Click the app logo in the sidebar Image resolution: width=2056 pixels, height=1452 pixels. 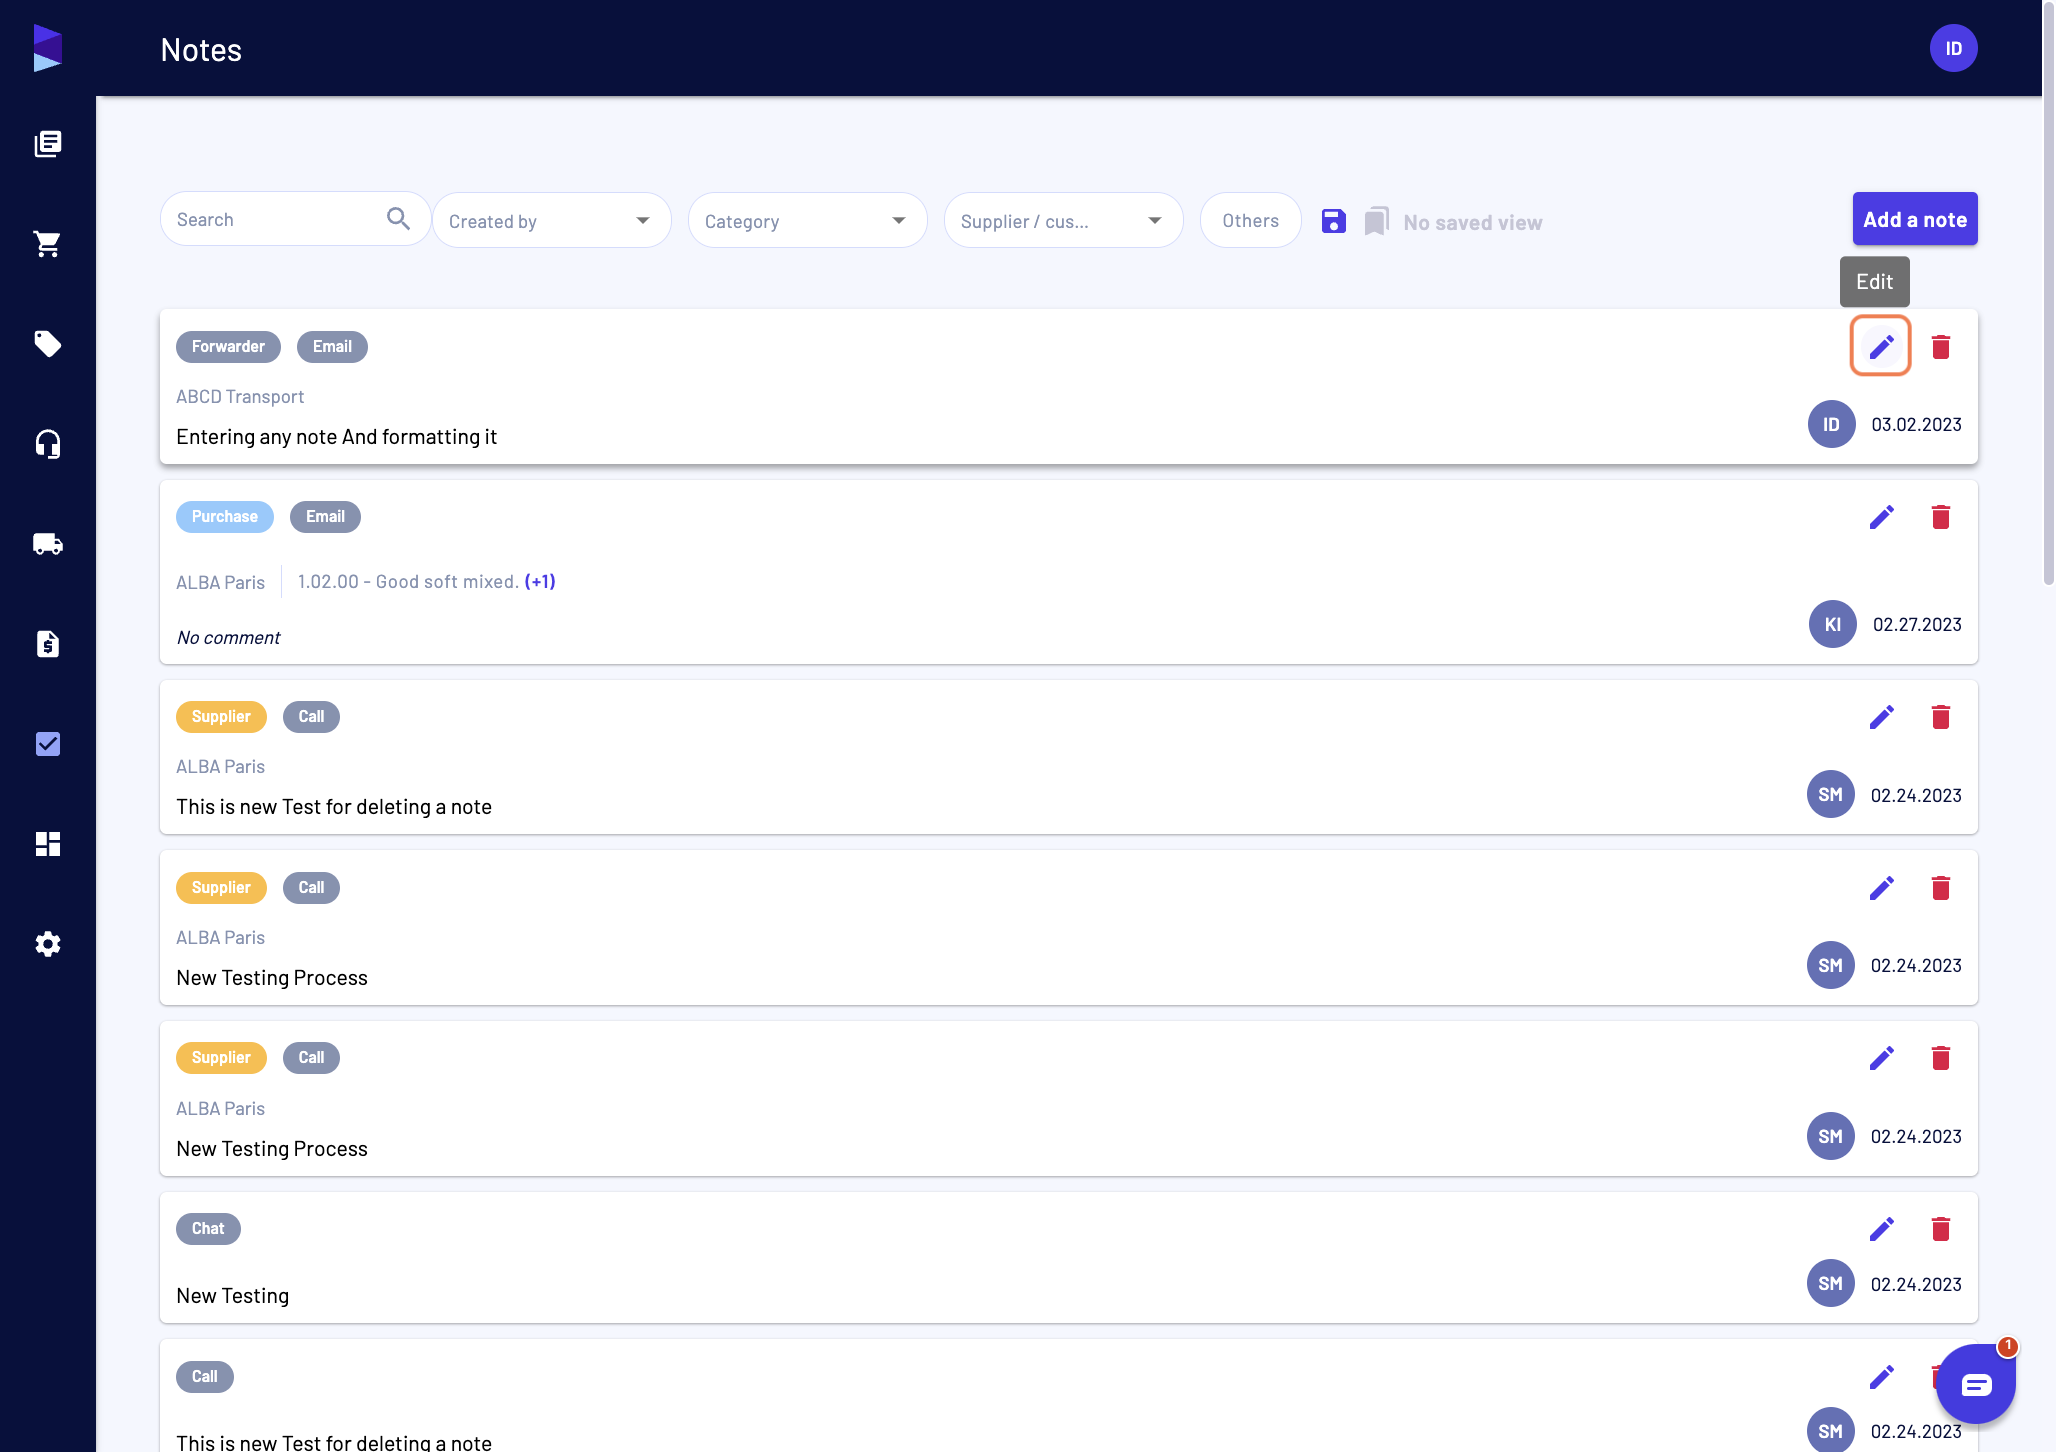point(47,48)
